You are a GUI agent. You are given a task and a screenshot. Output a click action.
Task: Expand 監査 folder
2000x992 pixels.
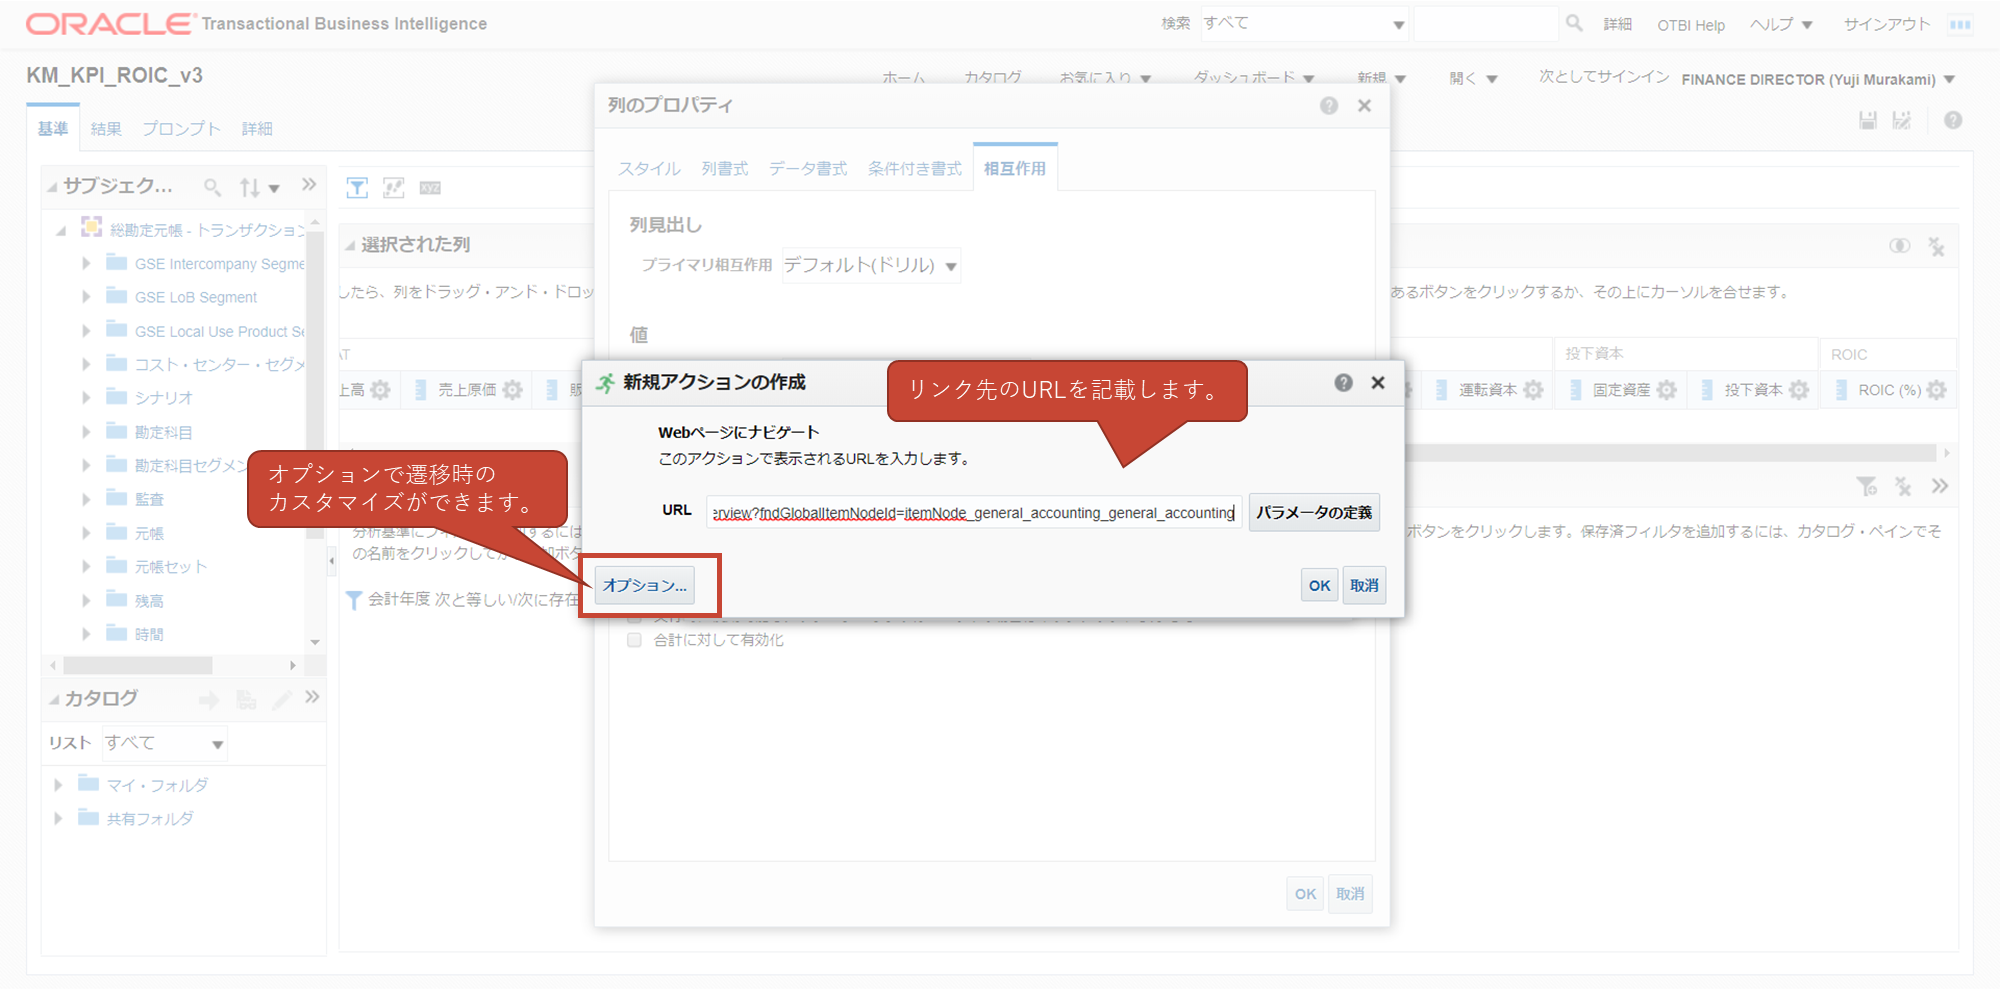pos(86,499)
